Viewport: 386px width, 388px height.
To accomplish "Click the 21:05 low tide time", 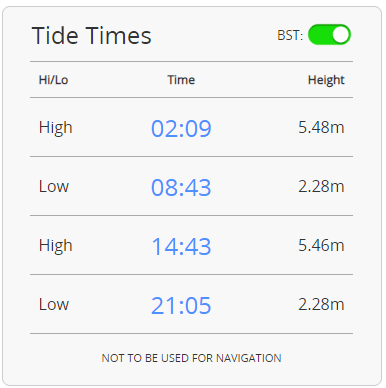I will [181, 305].
